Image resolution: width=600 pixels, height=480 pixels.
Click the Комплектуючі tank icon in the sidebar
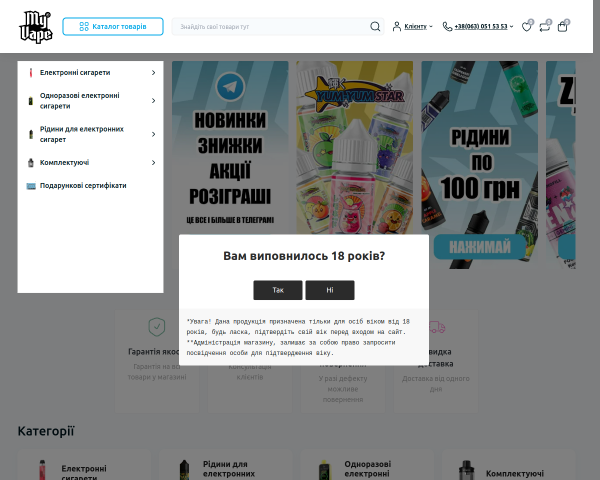pos(31,163)
